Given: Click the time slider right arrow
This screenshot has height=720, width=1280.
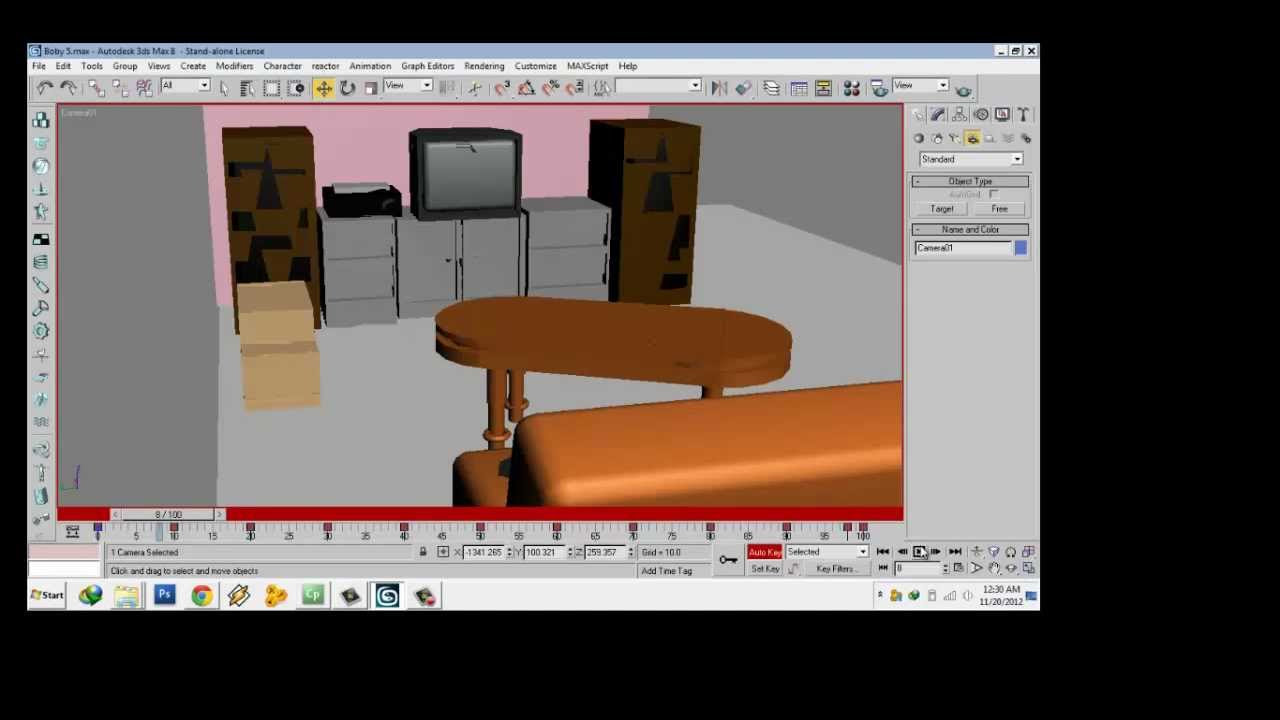Looking at the screenshot, I should 220,514.
